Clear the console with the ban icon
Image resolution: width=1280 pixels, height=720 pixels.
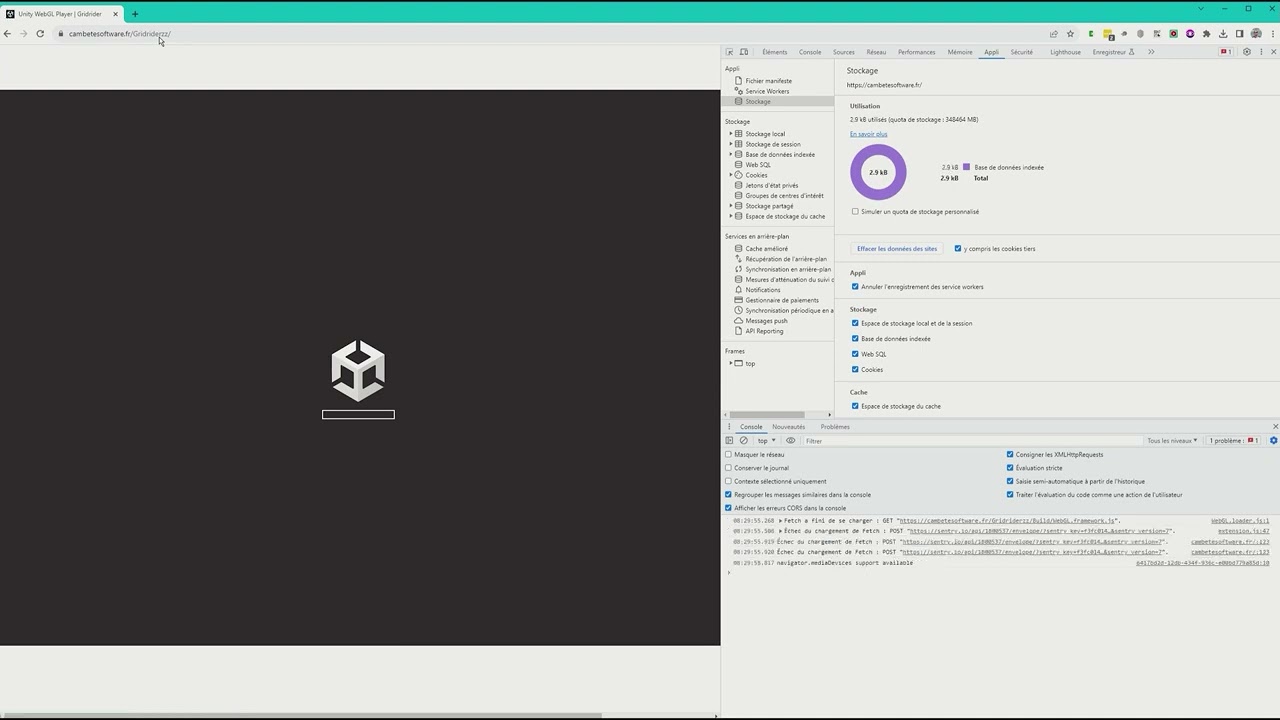tap(743, 440)
